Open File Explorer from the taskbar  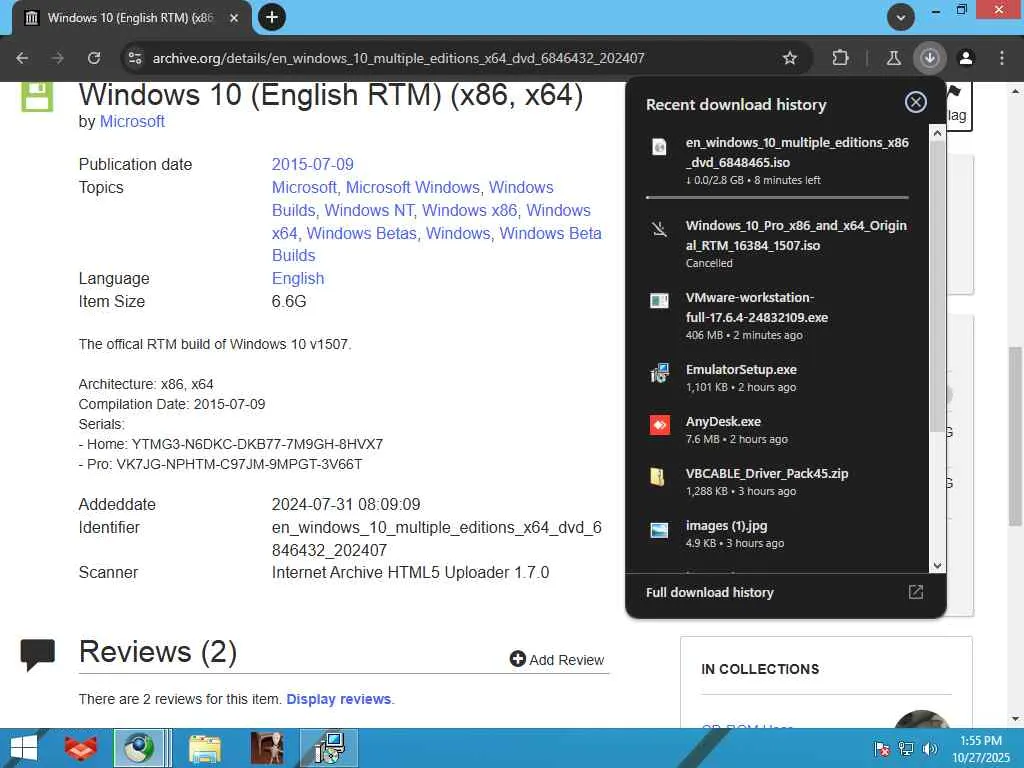click(205, 748)
